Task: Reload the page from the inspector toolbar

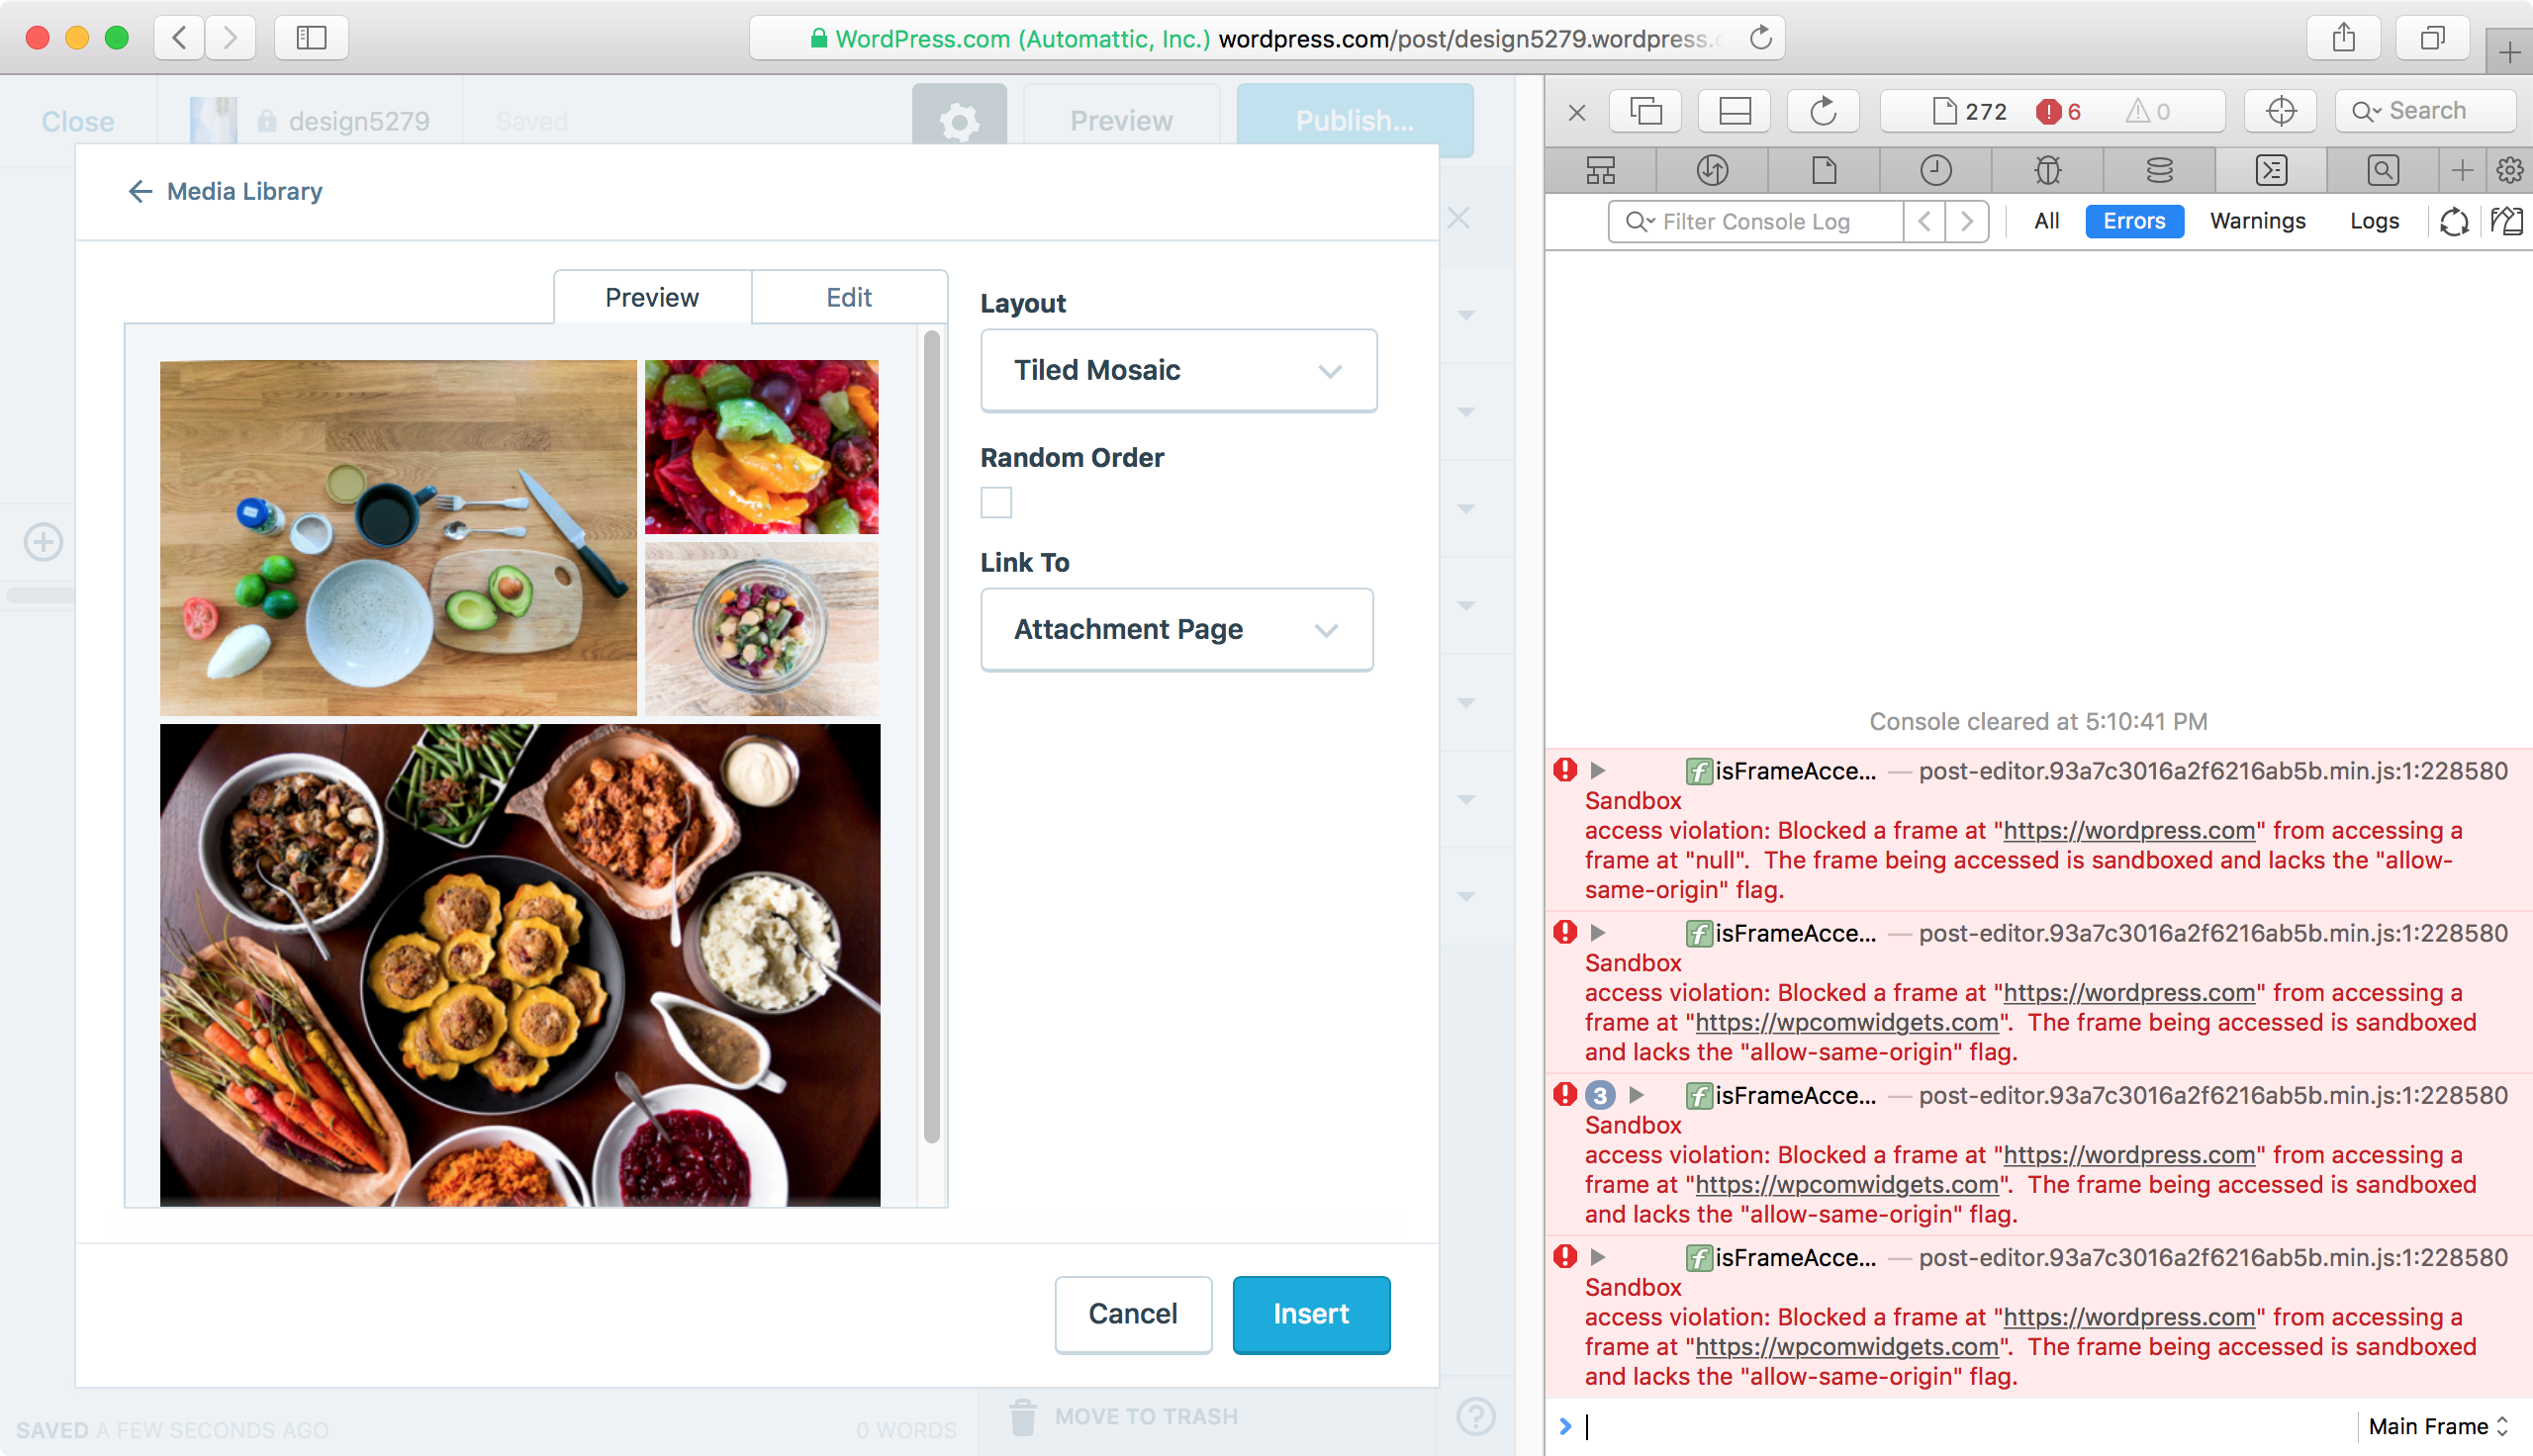Action: tap(1822, 110)
